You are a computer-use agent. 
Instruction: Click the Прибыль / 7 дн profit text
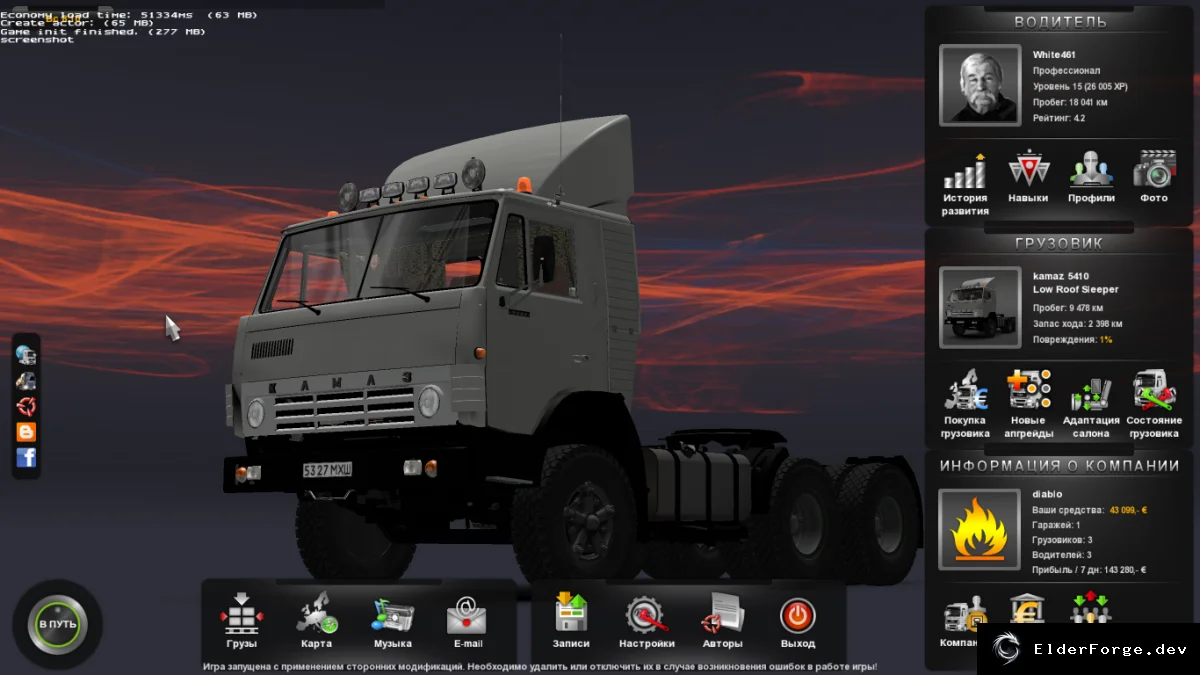(1089, 570)
